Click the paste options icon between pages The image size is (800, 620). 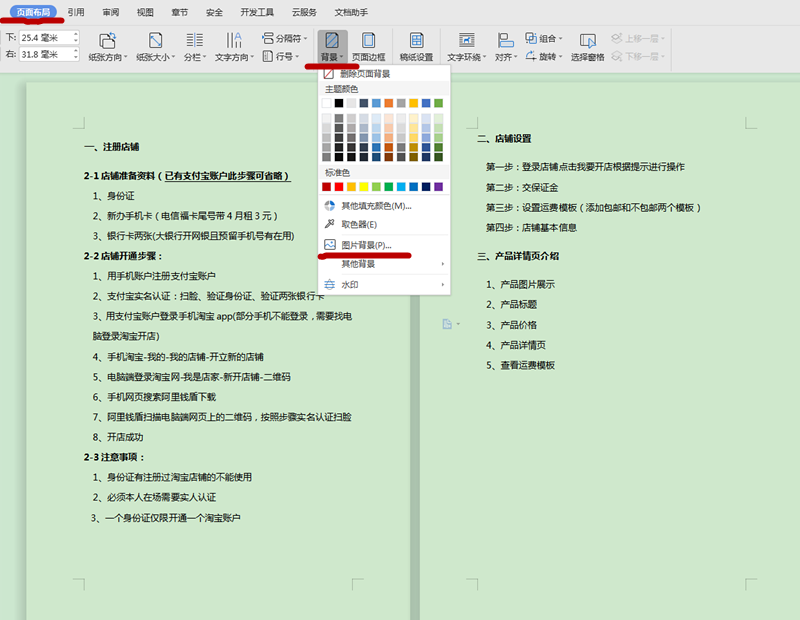(x=447, y=324)
